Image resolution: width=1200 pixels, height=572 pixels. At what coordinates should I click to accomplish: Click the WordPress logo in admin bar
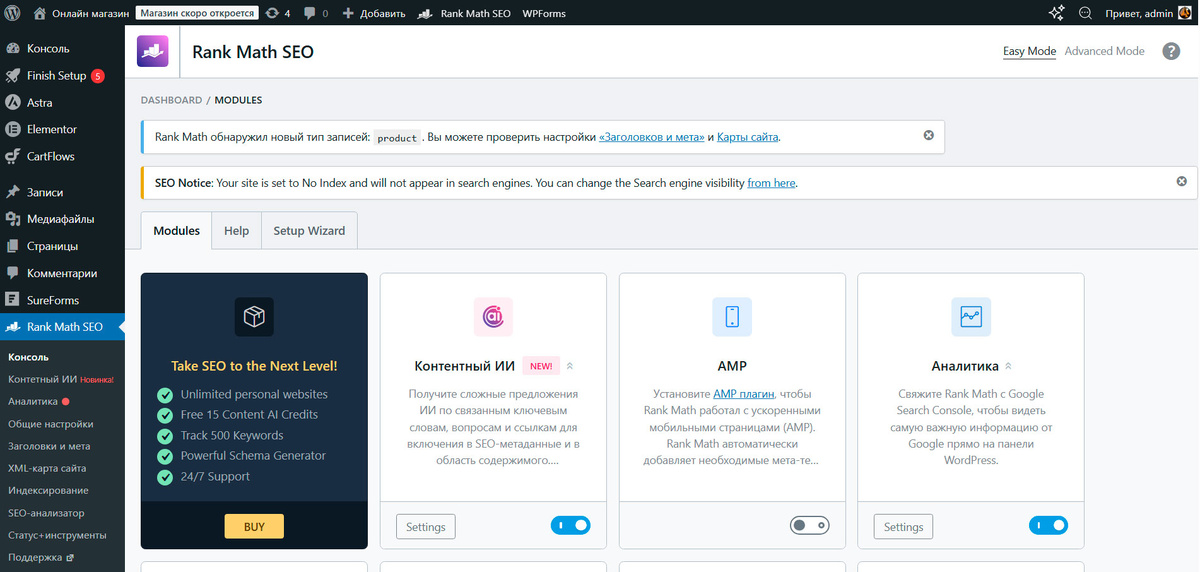coord(13,13)
